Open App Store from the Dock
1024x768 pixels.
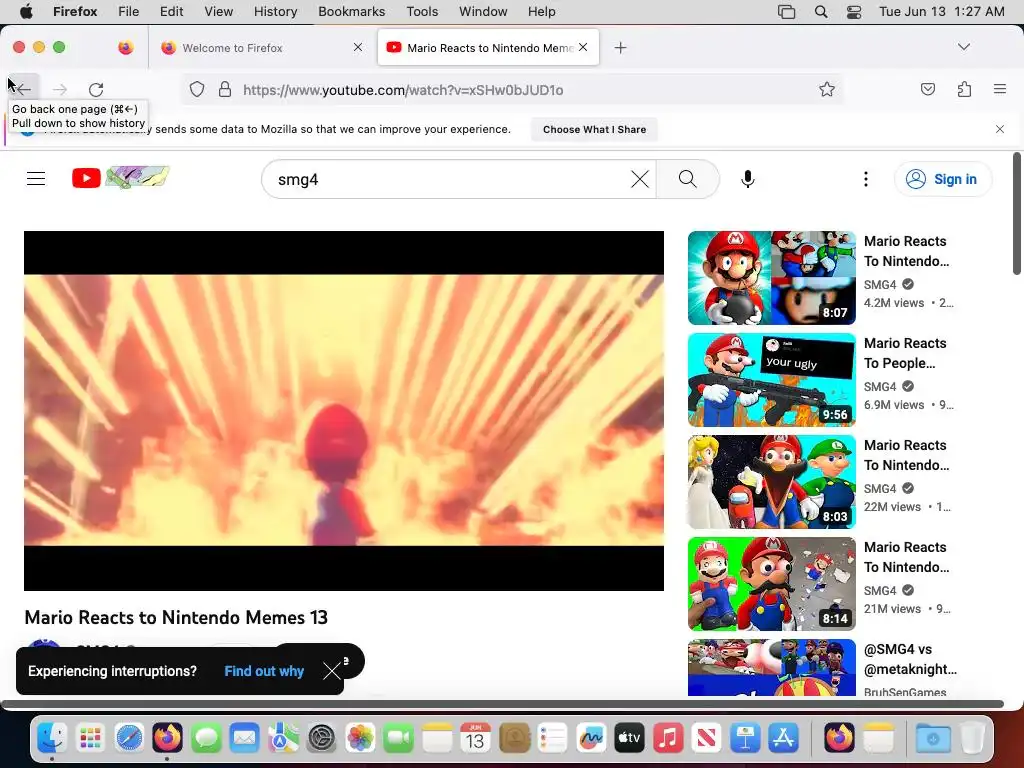[x=784, y=739]
